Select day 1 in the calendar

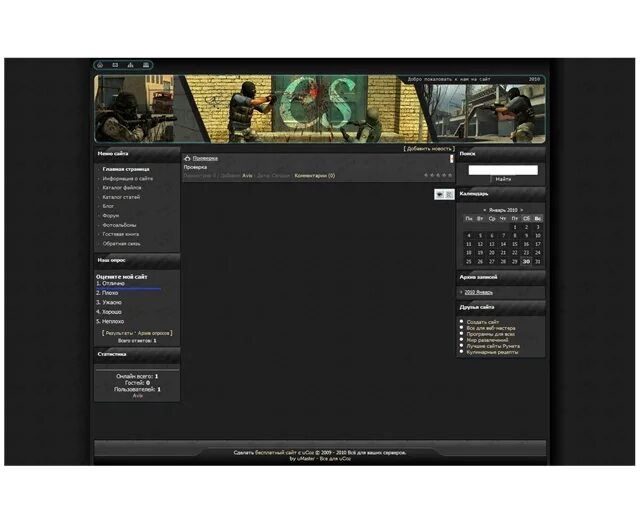[515, 227]
